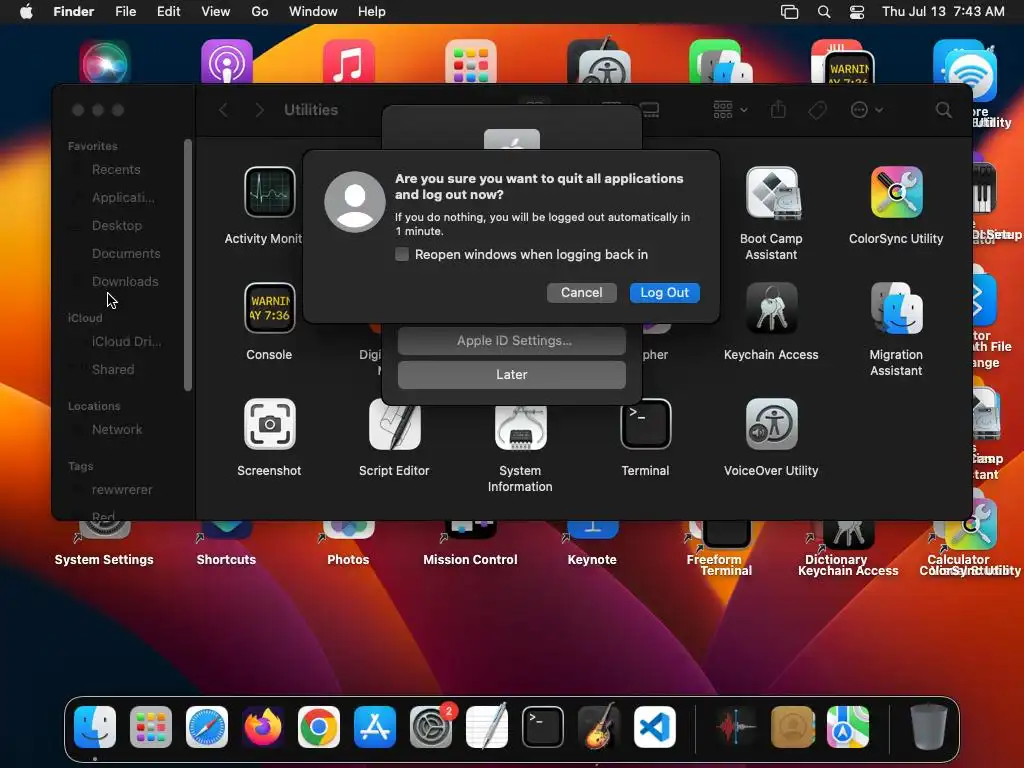Screen dimensions: 1024x768
Task: Click Stage Manager menu bar icon
Action: pos(790,12)
